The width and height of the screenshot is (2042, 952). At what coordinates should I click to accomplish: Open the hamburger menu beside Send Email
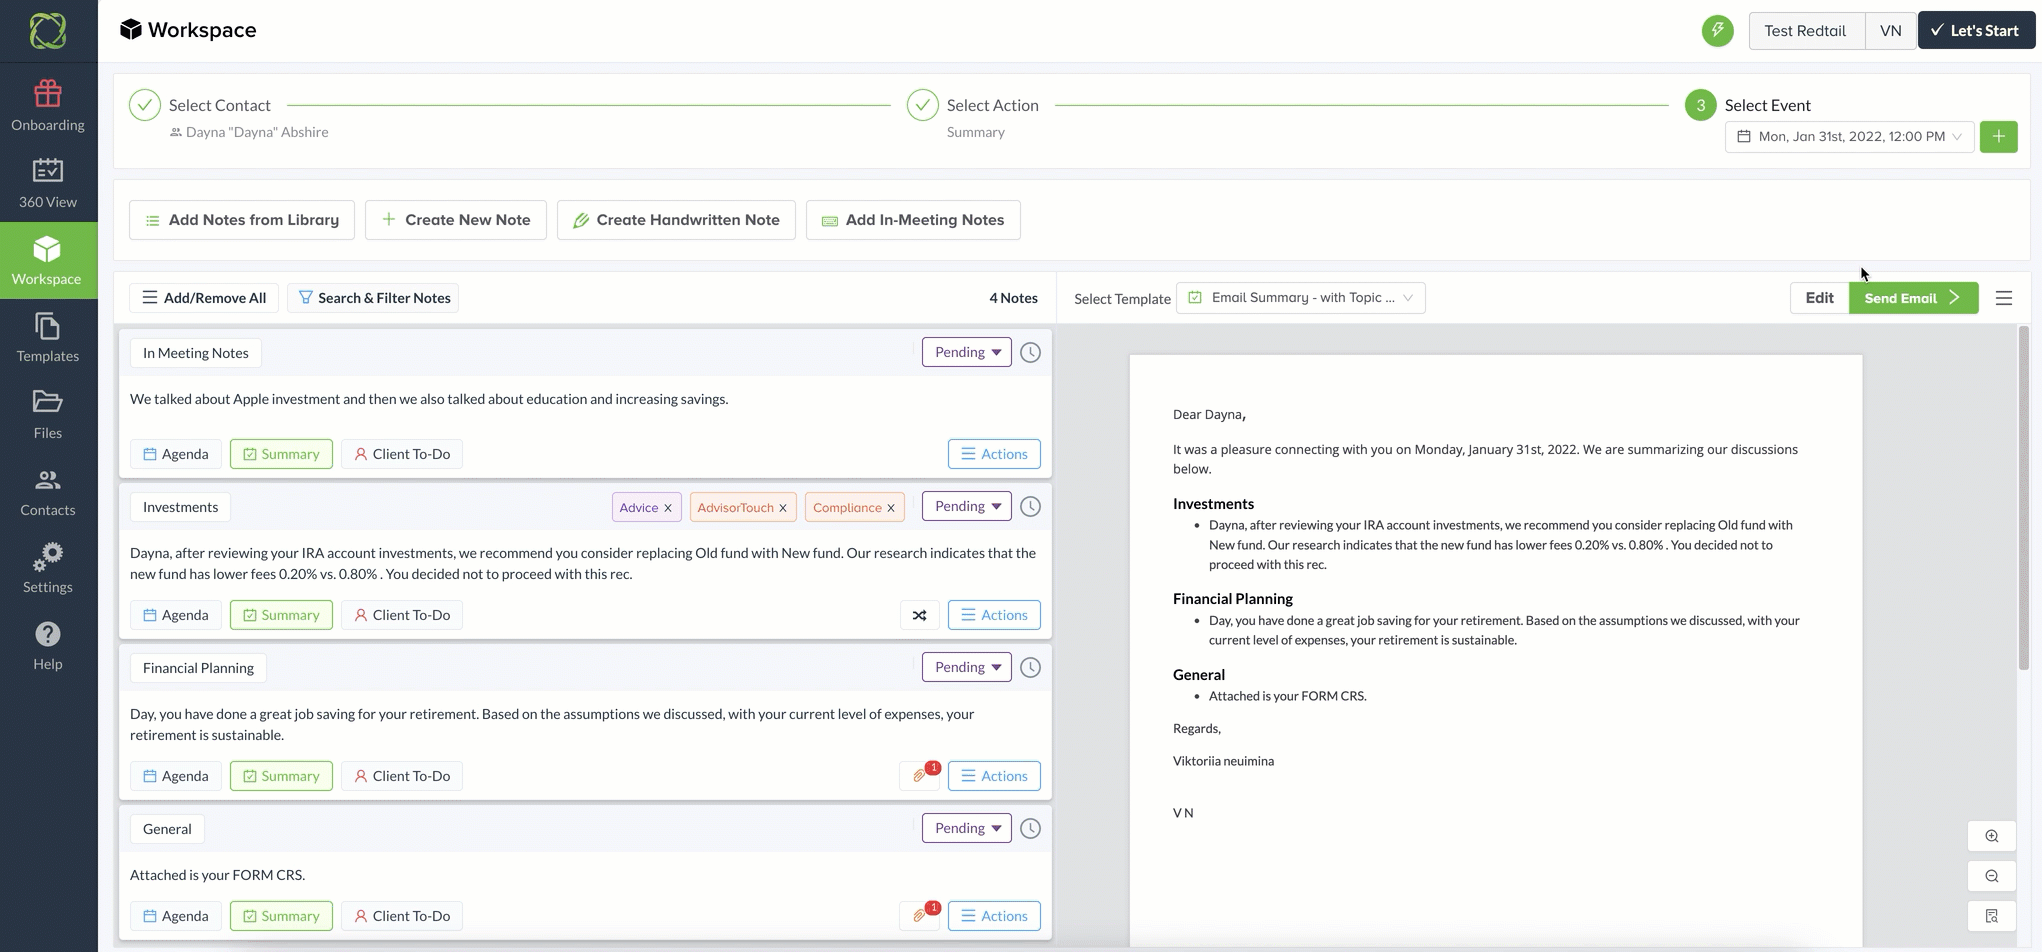(x=2003, y=298)
